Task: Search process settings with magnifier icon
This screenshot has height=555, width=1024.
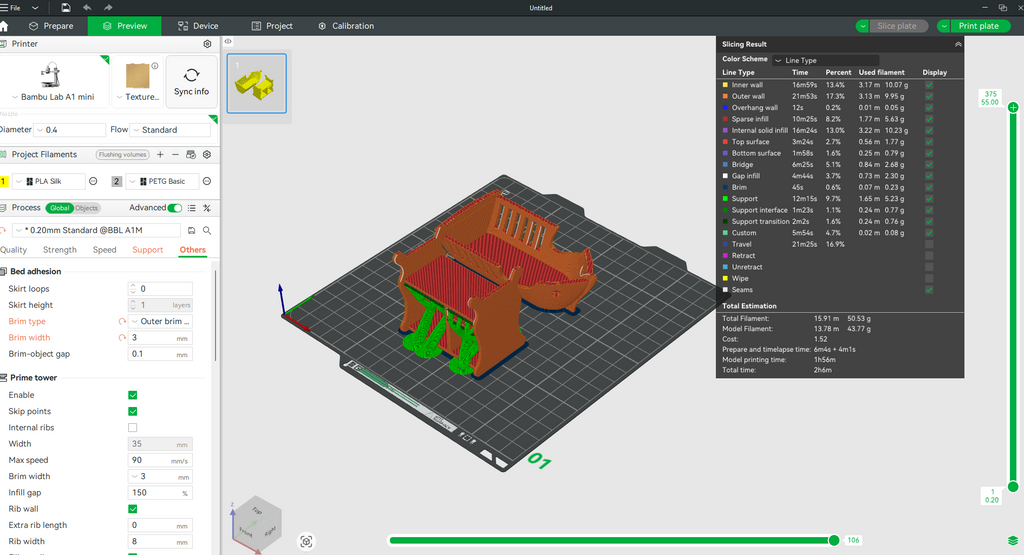Action: (206, 230)
